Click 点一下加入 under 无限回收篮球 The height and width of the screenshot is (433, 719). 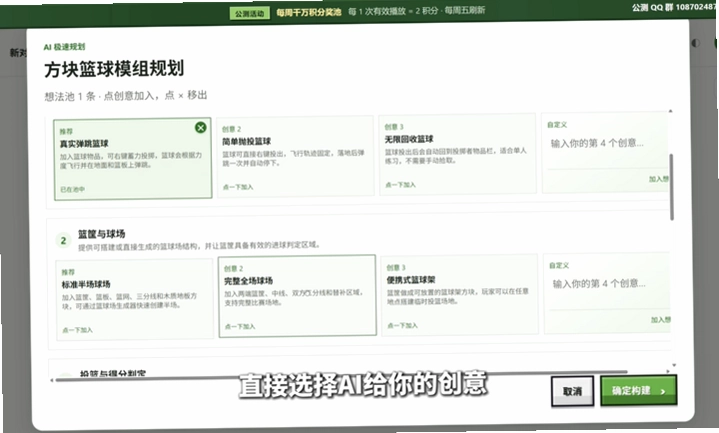click(400, 185)
